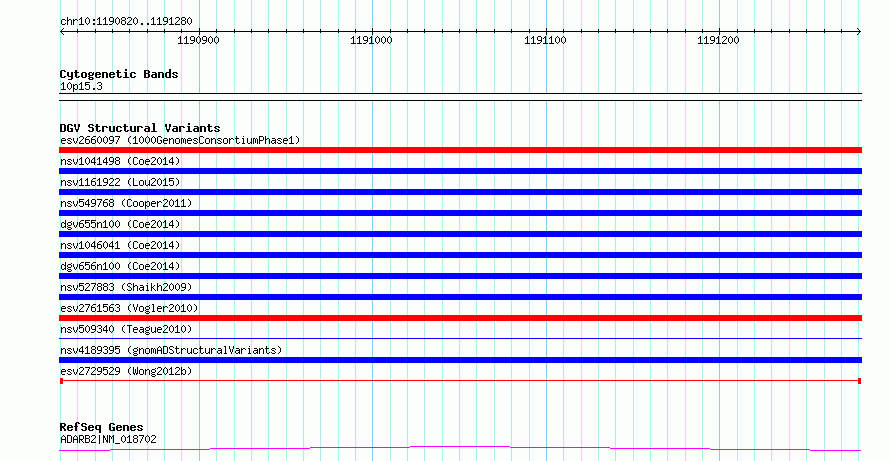Select the blue bar under nsv1041498

point(460,171)
